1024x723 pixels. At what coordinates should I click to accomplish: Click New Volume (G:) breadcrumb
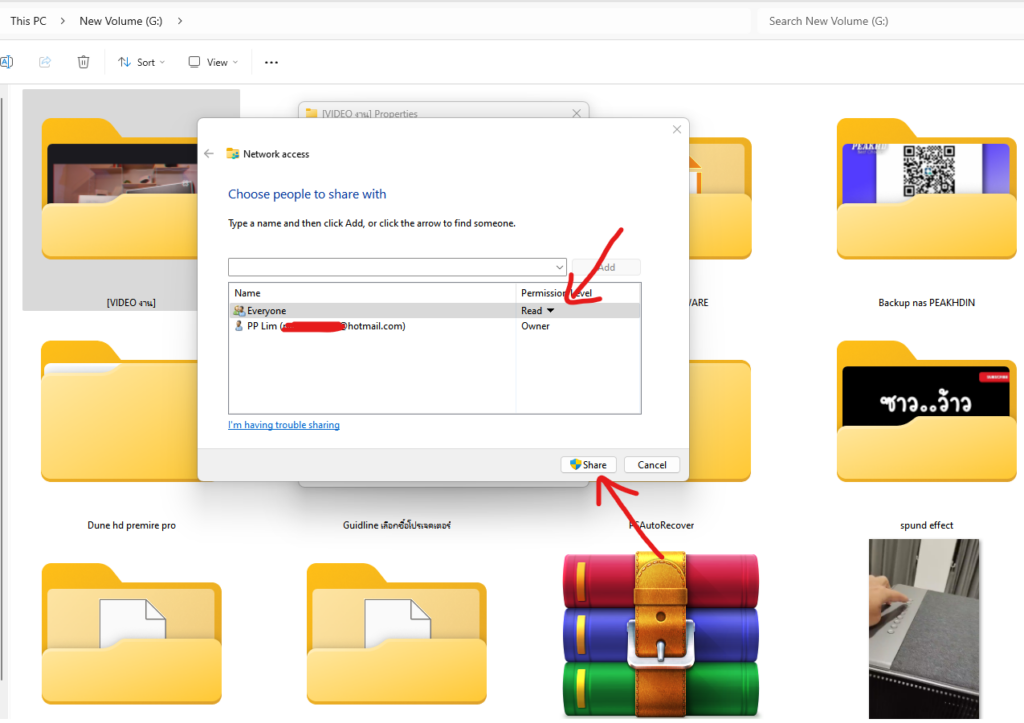pyautogui.click(x=121, y=21)
